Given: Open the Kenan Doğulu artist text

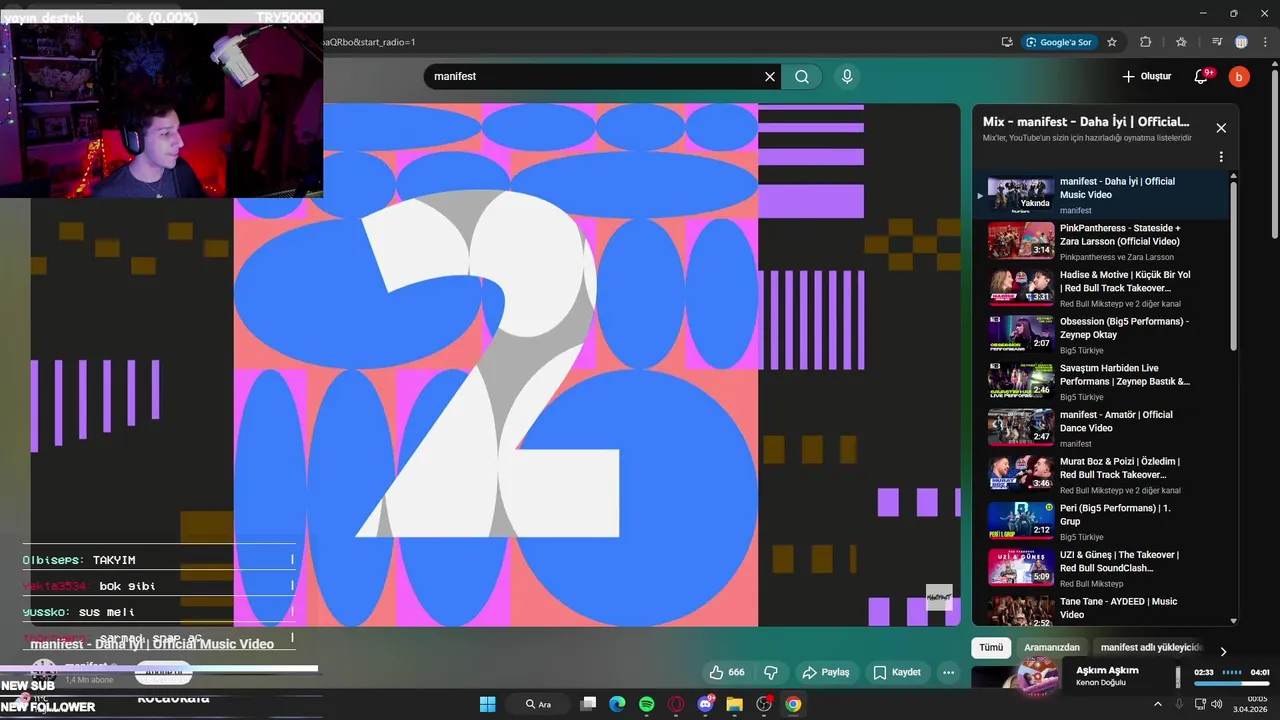Looking at the screenshot, I should 1100,683.
